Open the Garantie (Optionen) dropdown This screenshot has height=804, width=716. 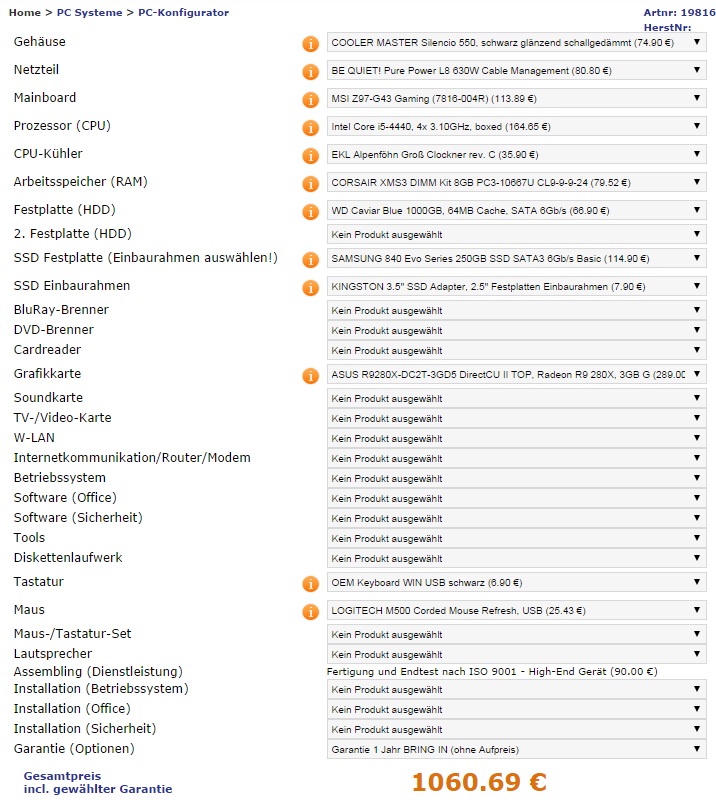[516, 749]
